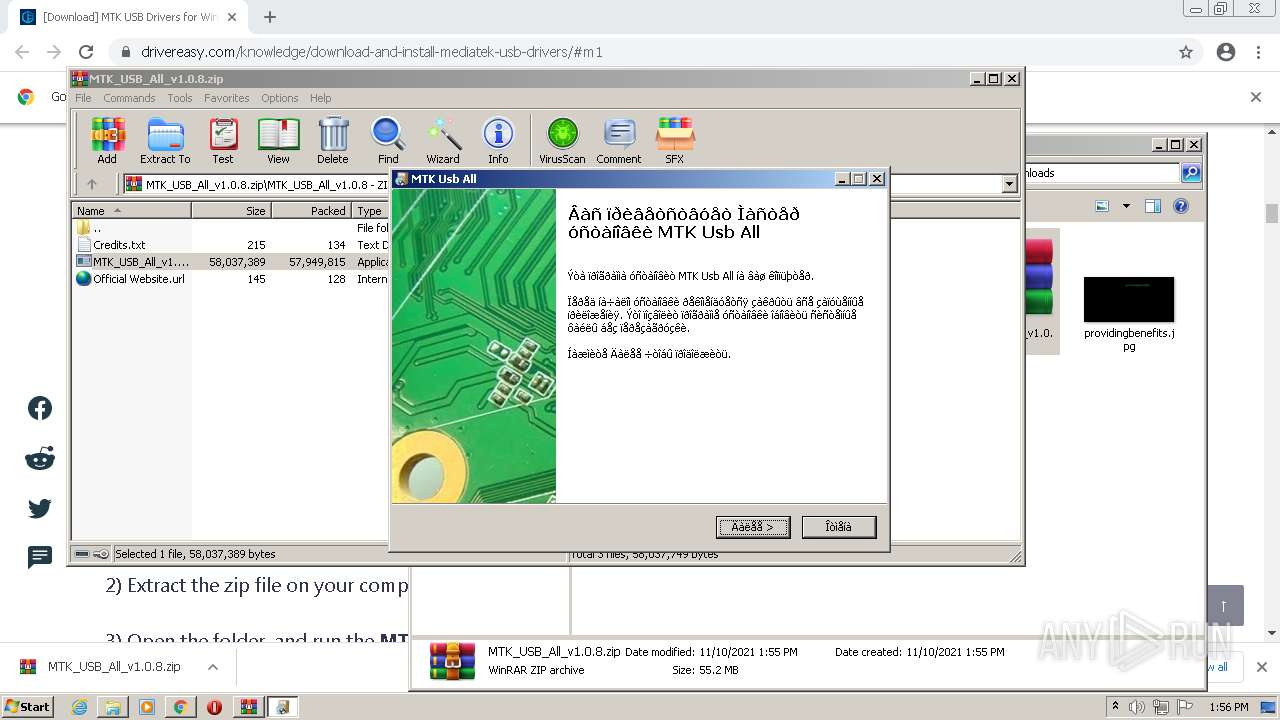Click the volume icon in system tray
The height and width of the screenshot is (720, 1280).
1138,707
